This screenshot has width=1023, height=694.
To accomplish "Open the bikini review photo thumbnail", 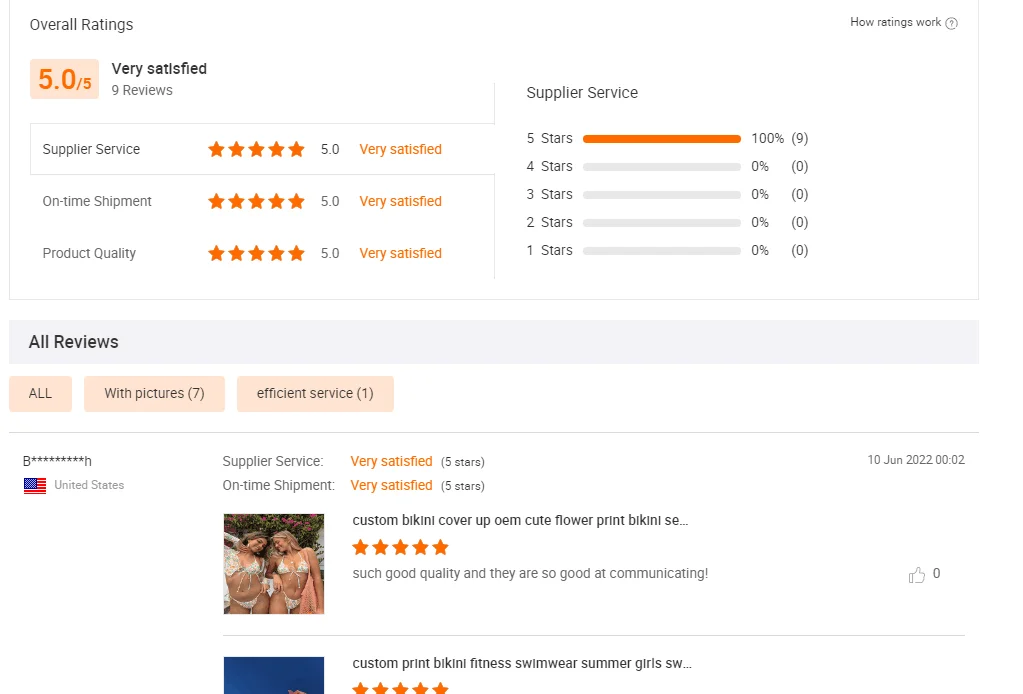I will tap(274, 564).
